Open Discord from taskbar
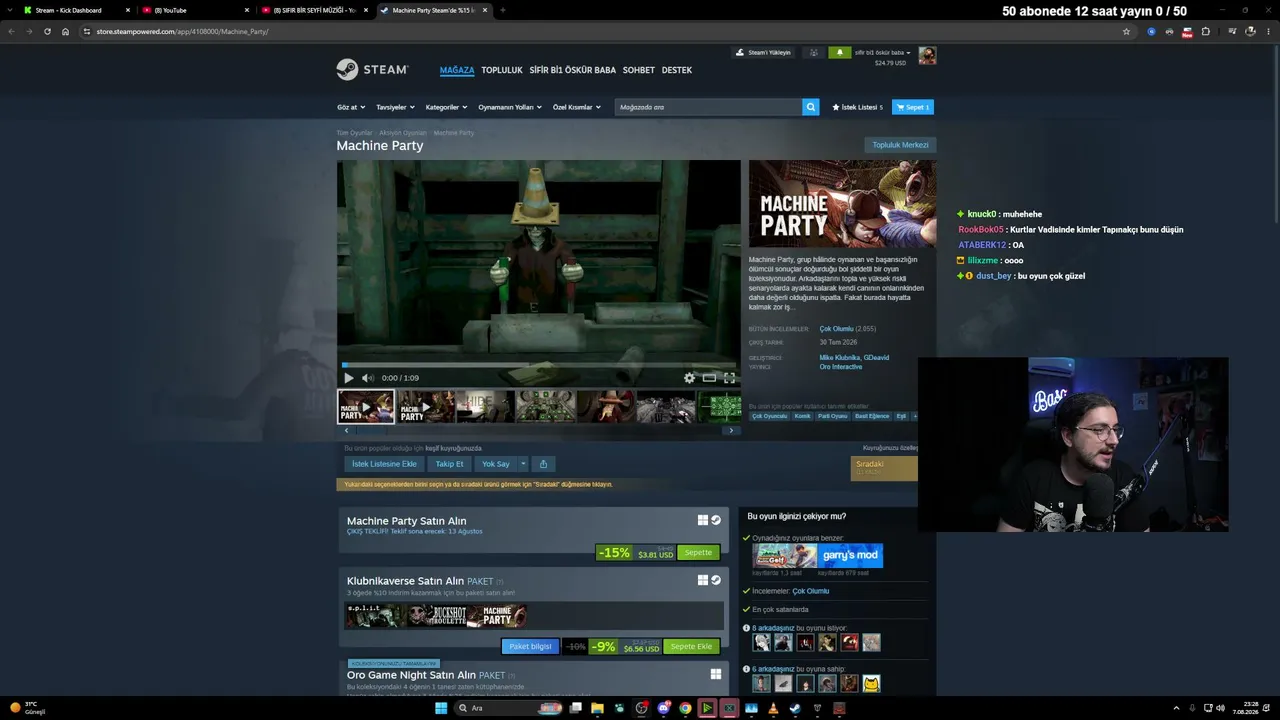 (x=663, y=708)
